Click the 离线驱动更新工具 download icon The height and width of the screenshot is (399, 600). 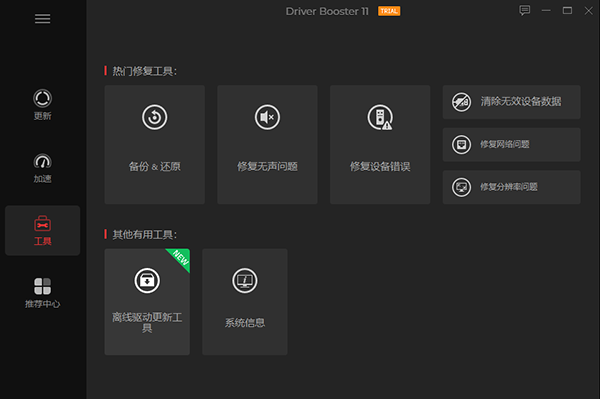coord(147,280)
